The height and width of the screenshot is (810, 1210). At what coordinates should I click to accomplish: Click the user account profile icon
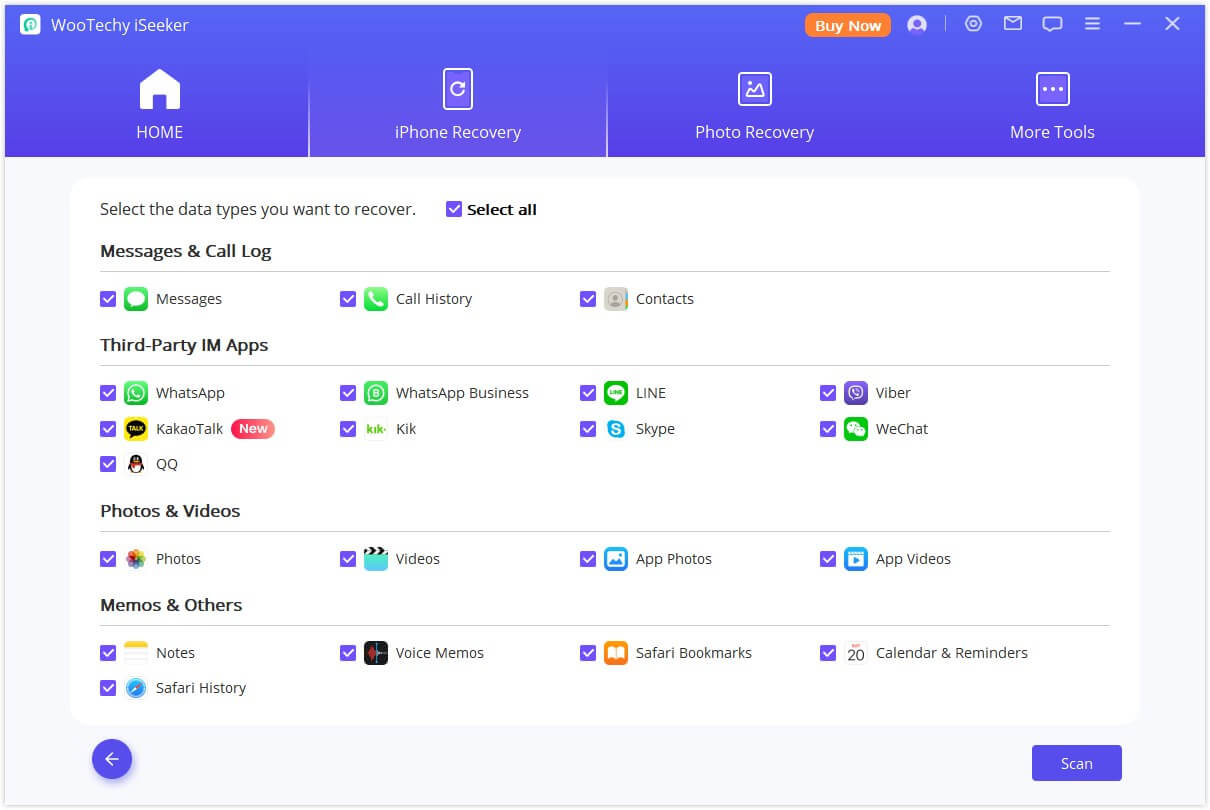pos(917,25)
